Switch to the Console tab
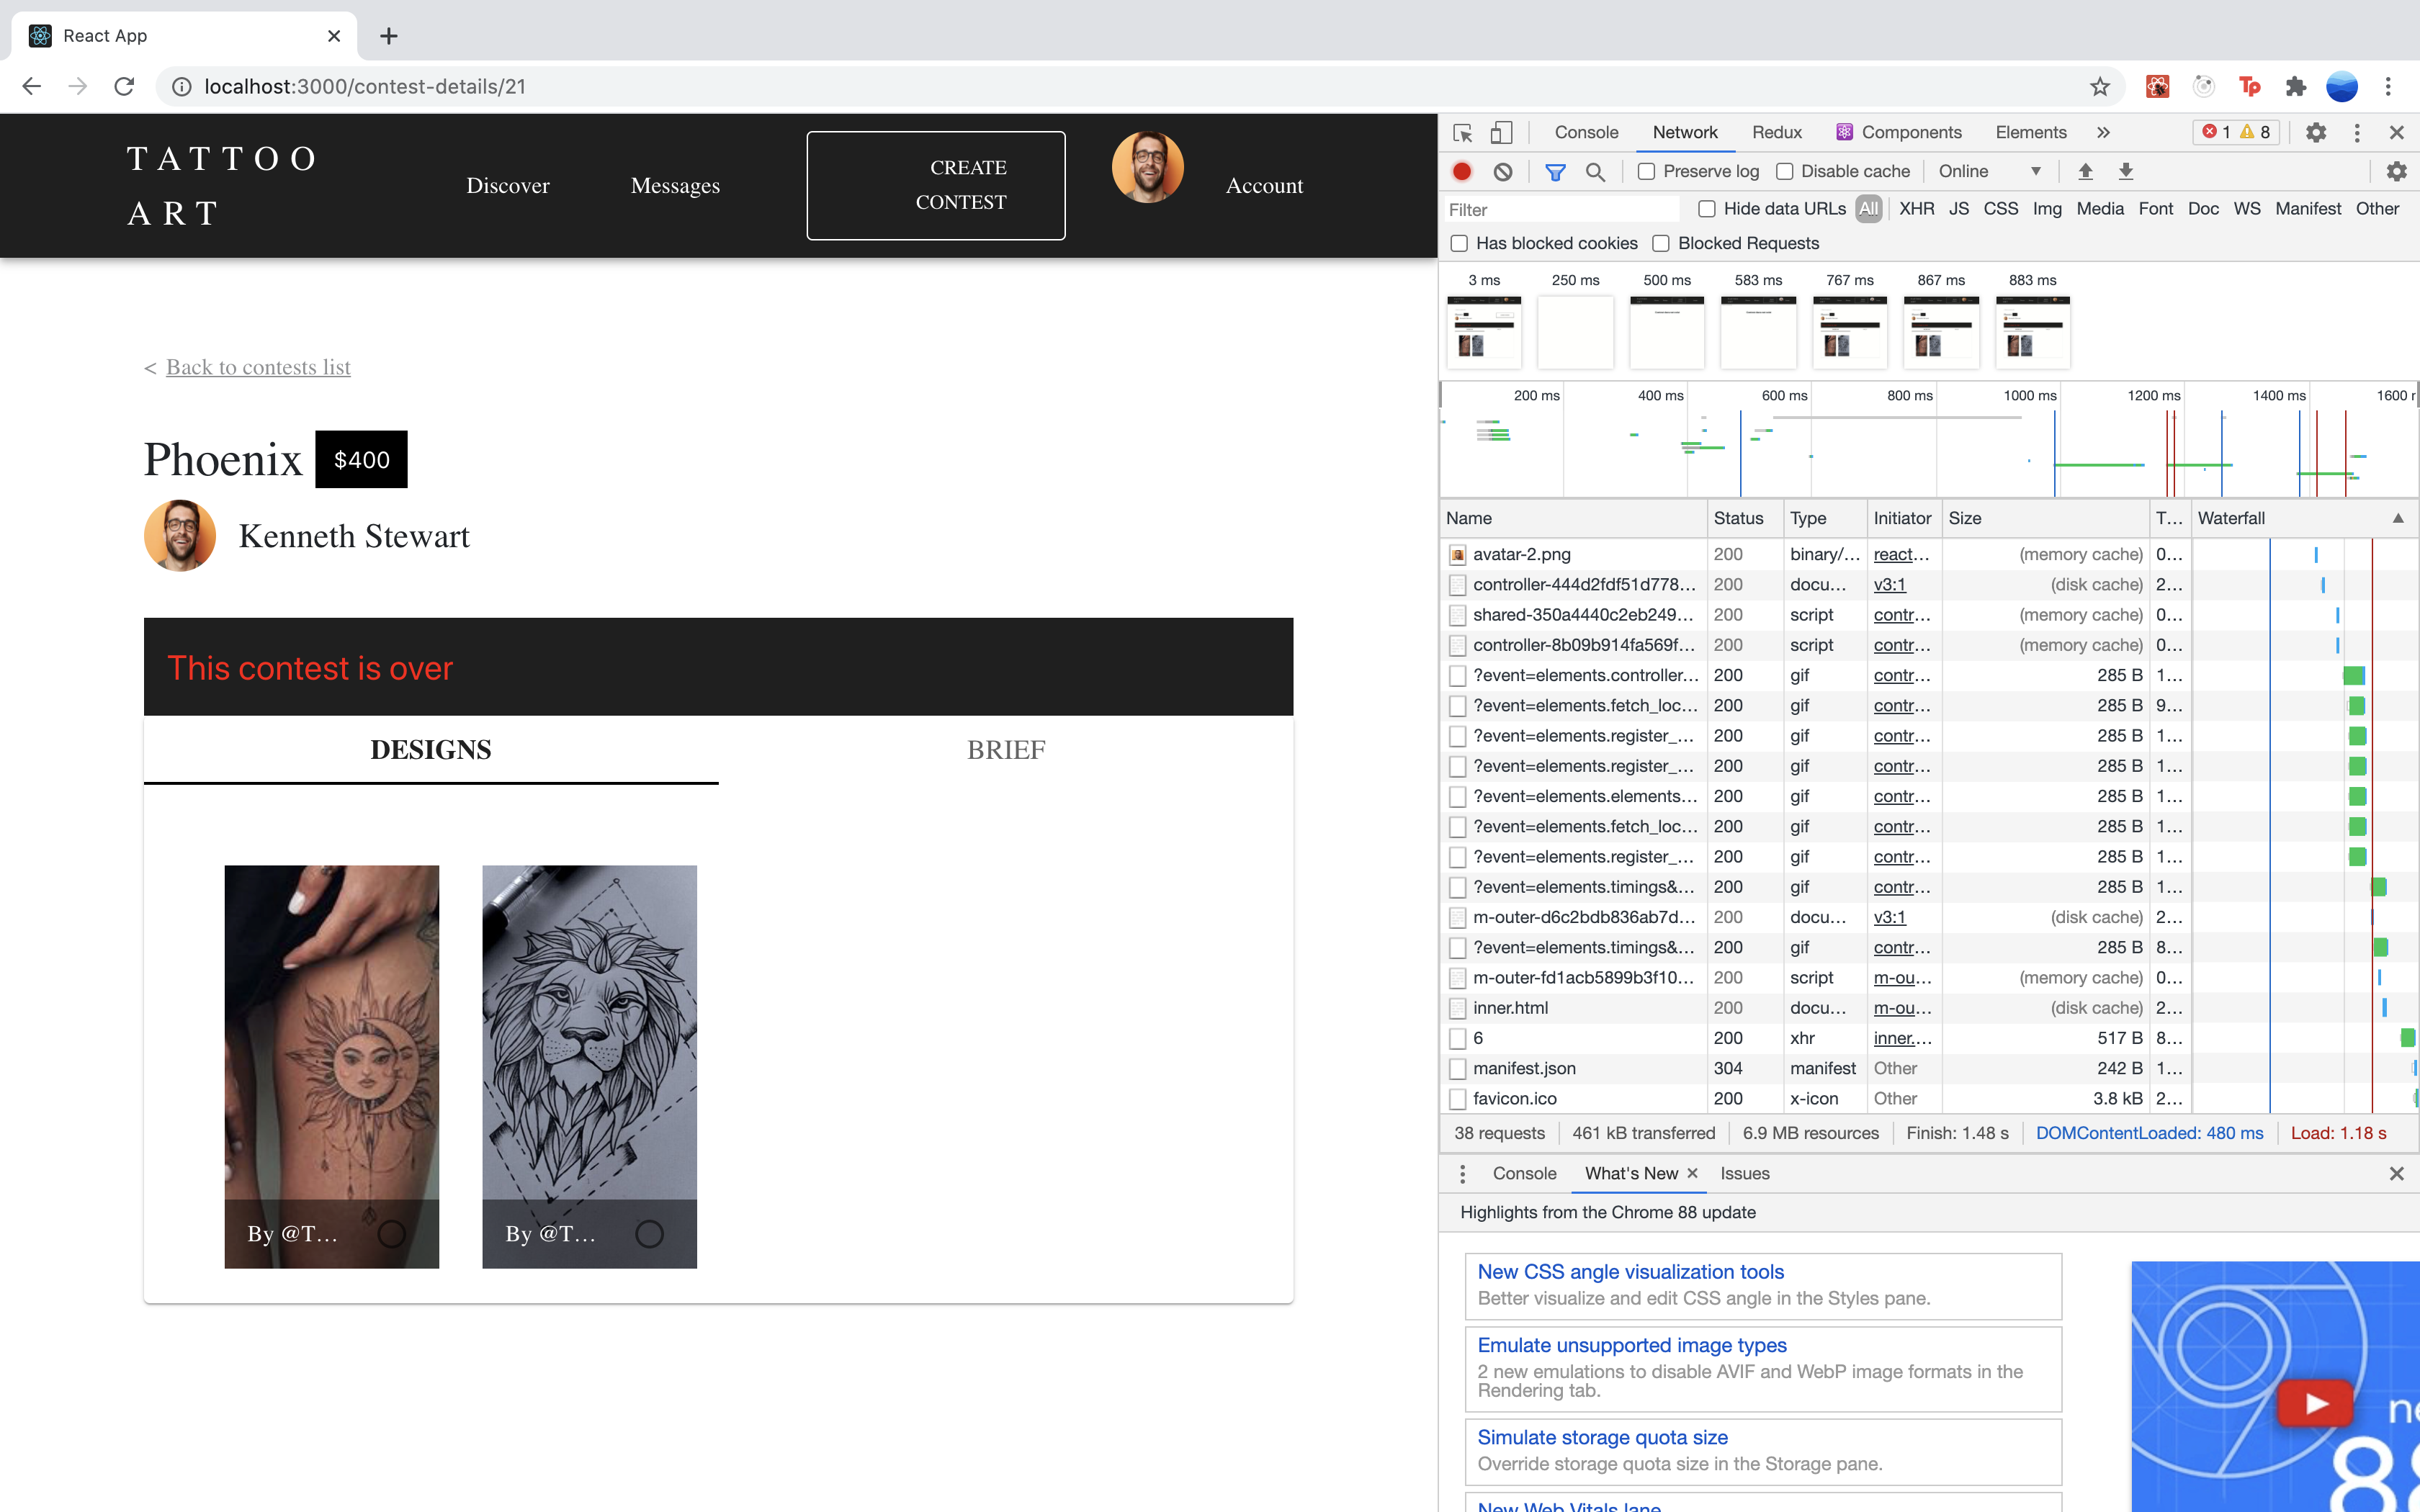 pyautogui.click(x=1585, y=132)
